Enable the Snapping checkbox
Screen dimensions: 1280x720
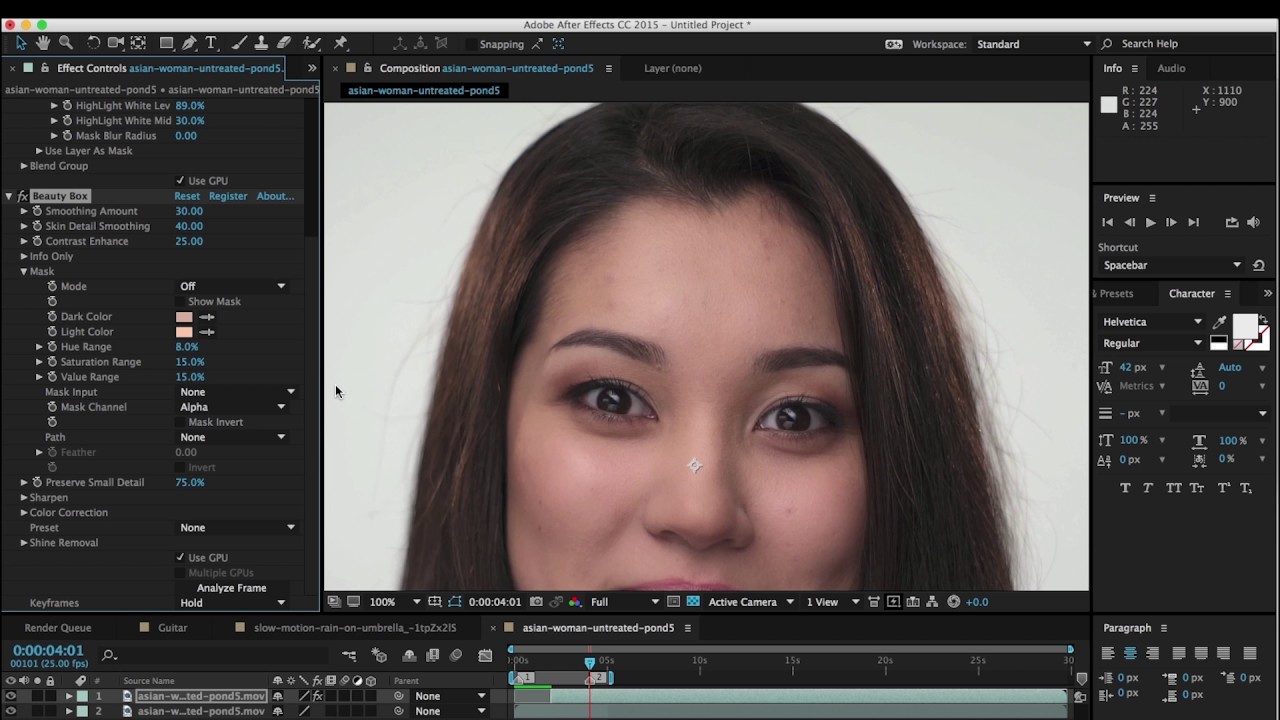[x=470, y=44]
